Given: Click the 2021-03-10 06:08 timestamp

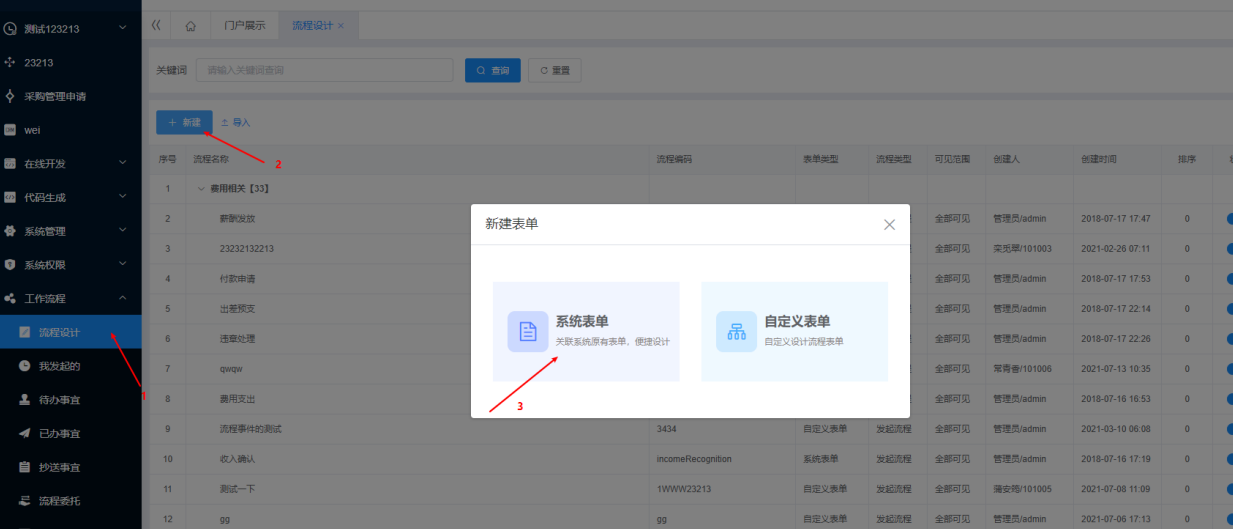Looking at the screenshot, I should point(1115,429).
